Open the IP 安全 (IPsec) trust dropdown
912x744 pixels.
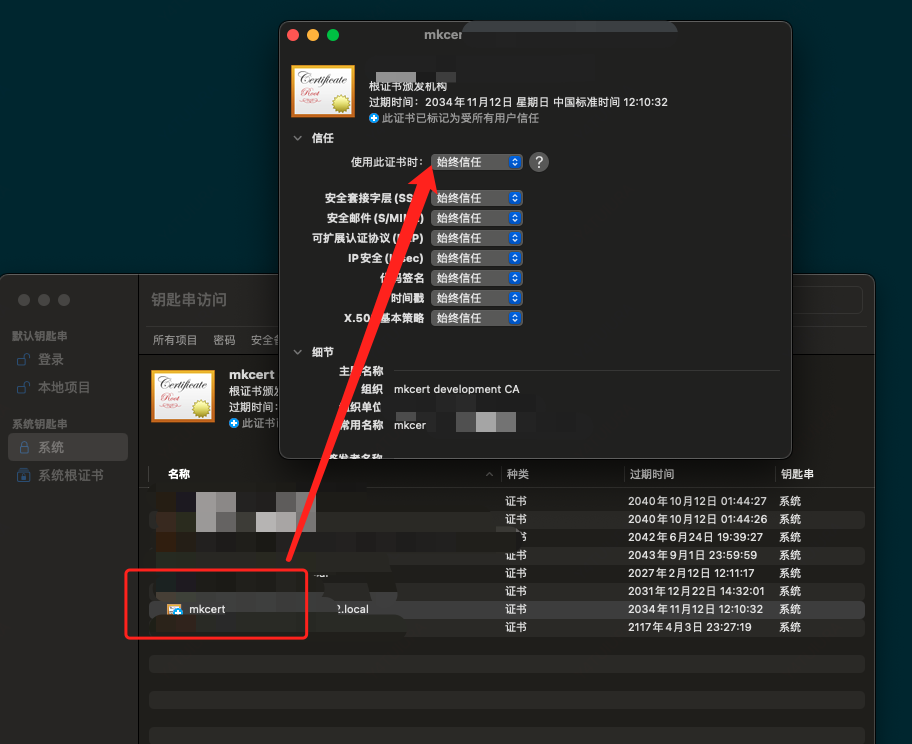tap(476, 258)
